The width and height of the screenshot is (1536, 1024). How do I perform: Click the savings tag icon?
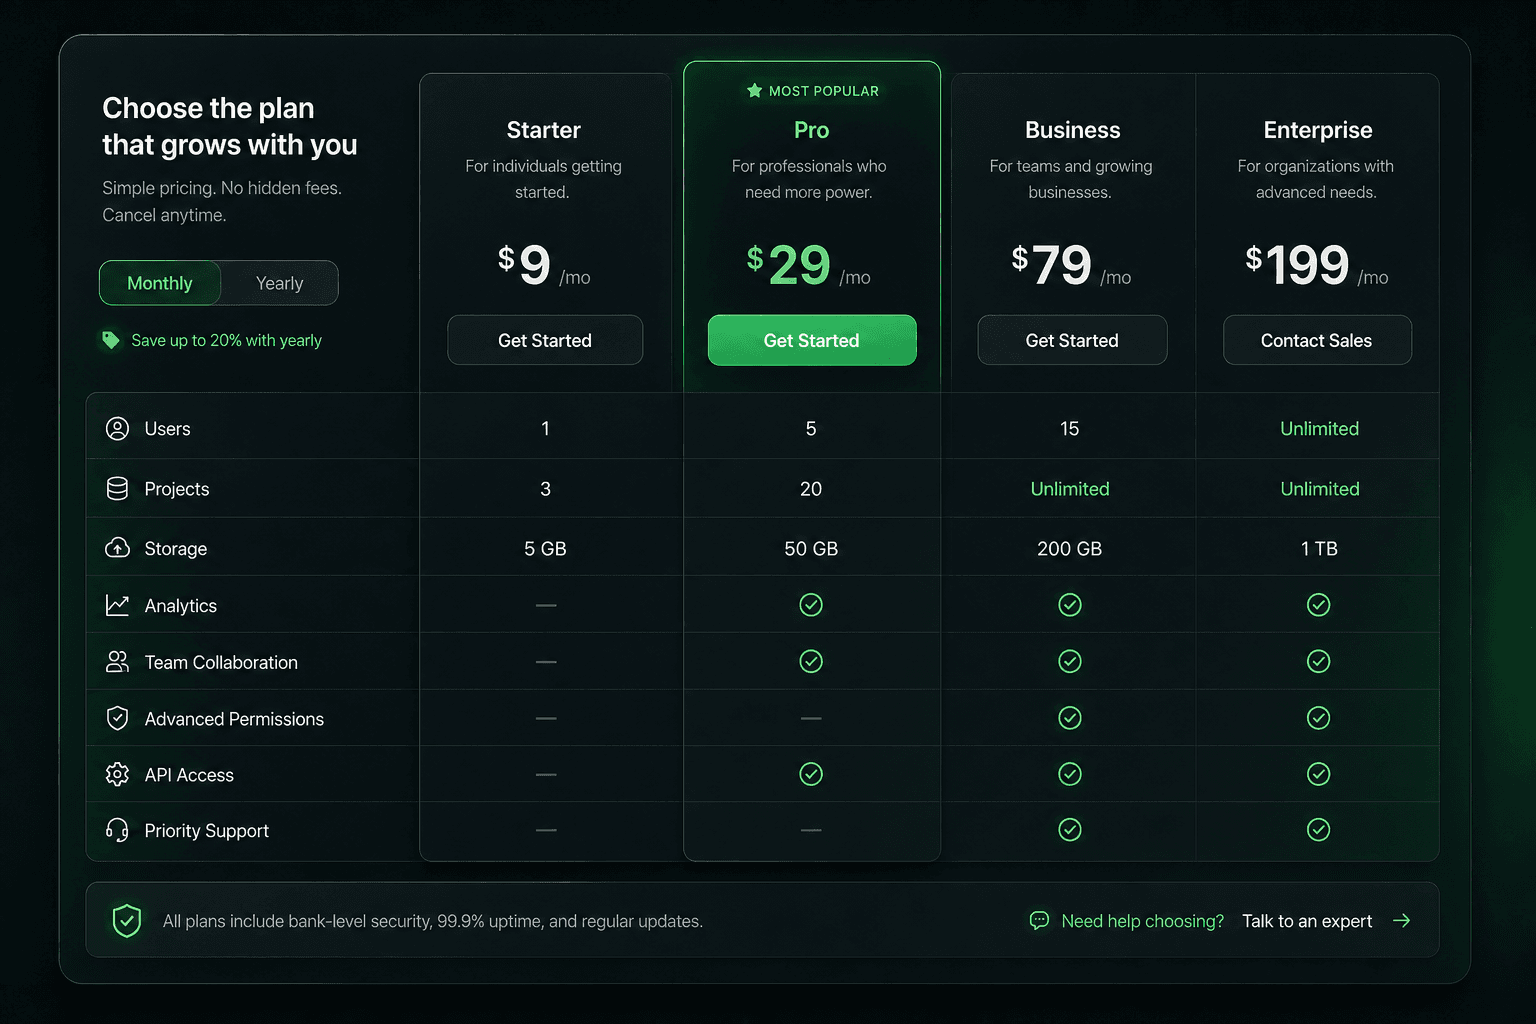coord(111,340)
